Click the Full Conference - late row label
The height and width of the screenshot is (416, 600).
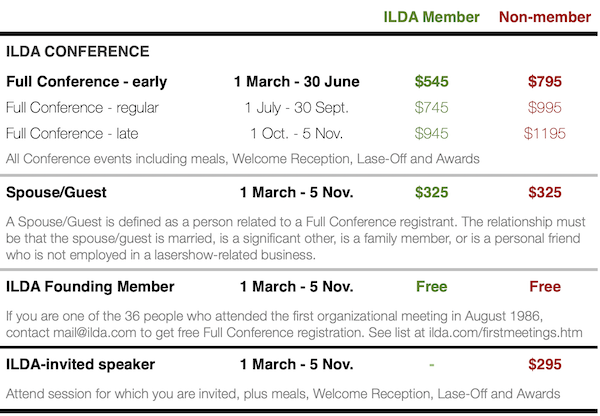coord(73,133)
